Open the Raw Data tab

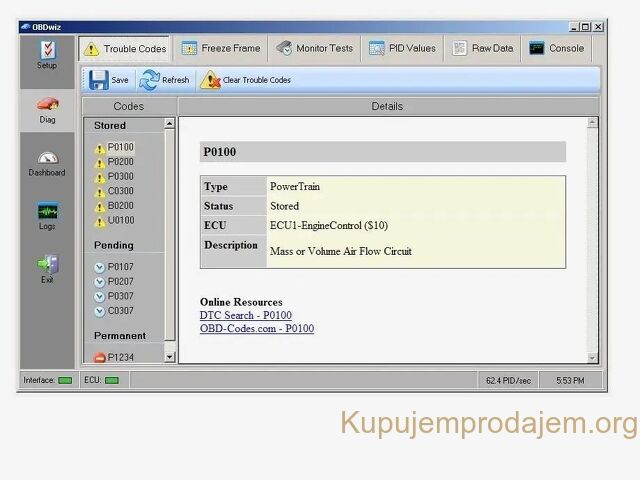pyautogui.click(x=483, y=48)
